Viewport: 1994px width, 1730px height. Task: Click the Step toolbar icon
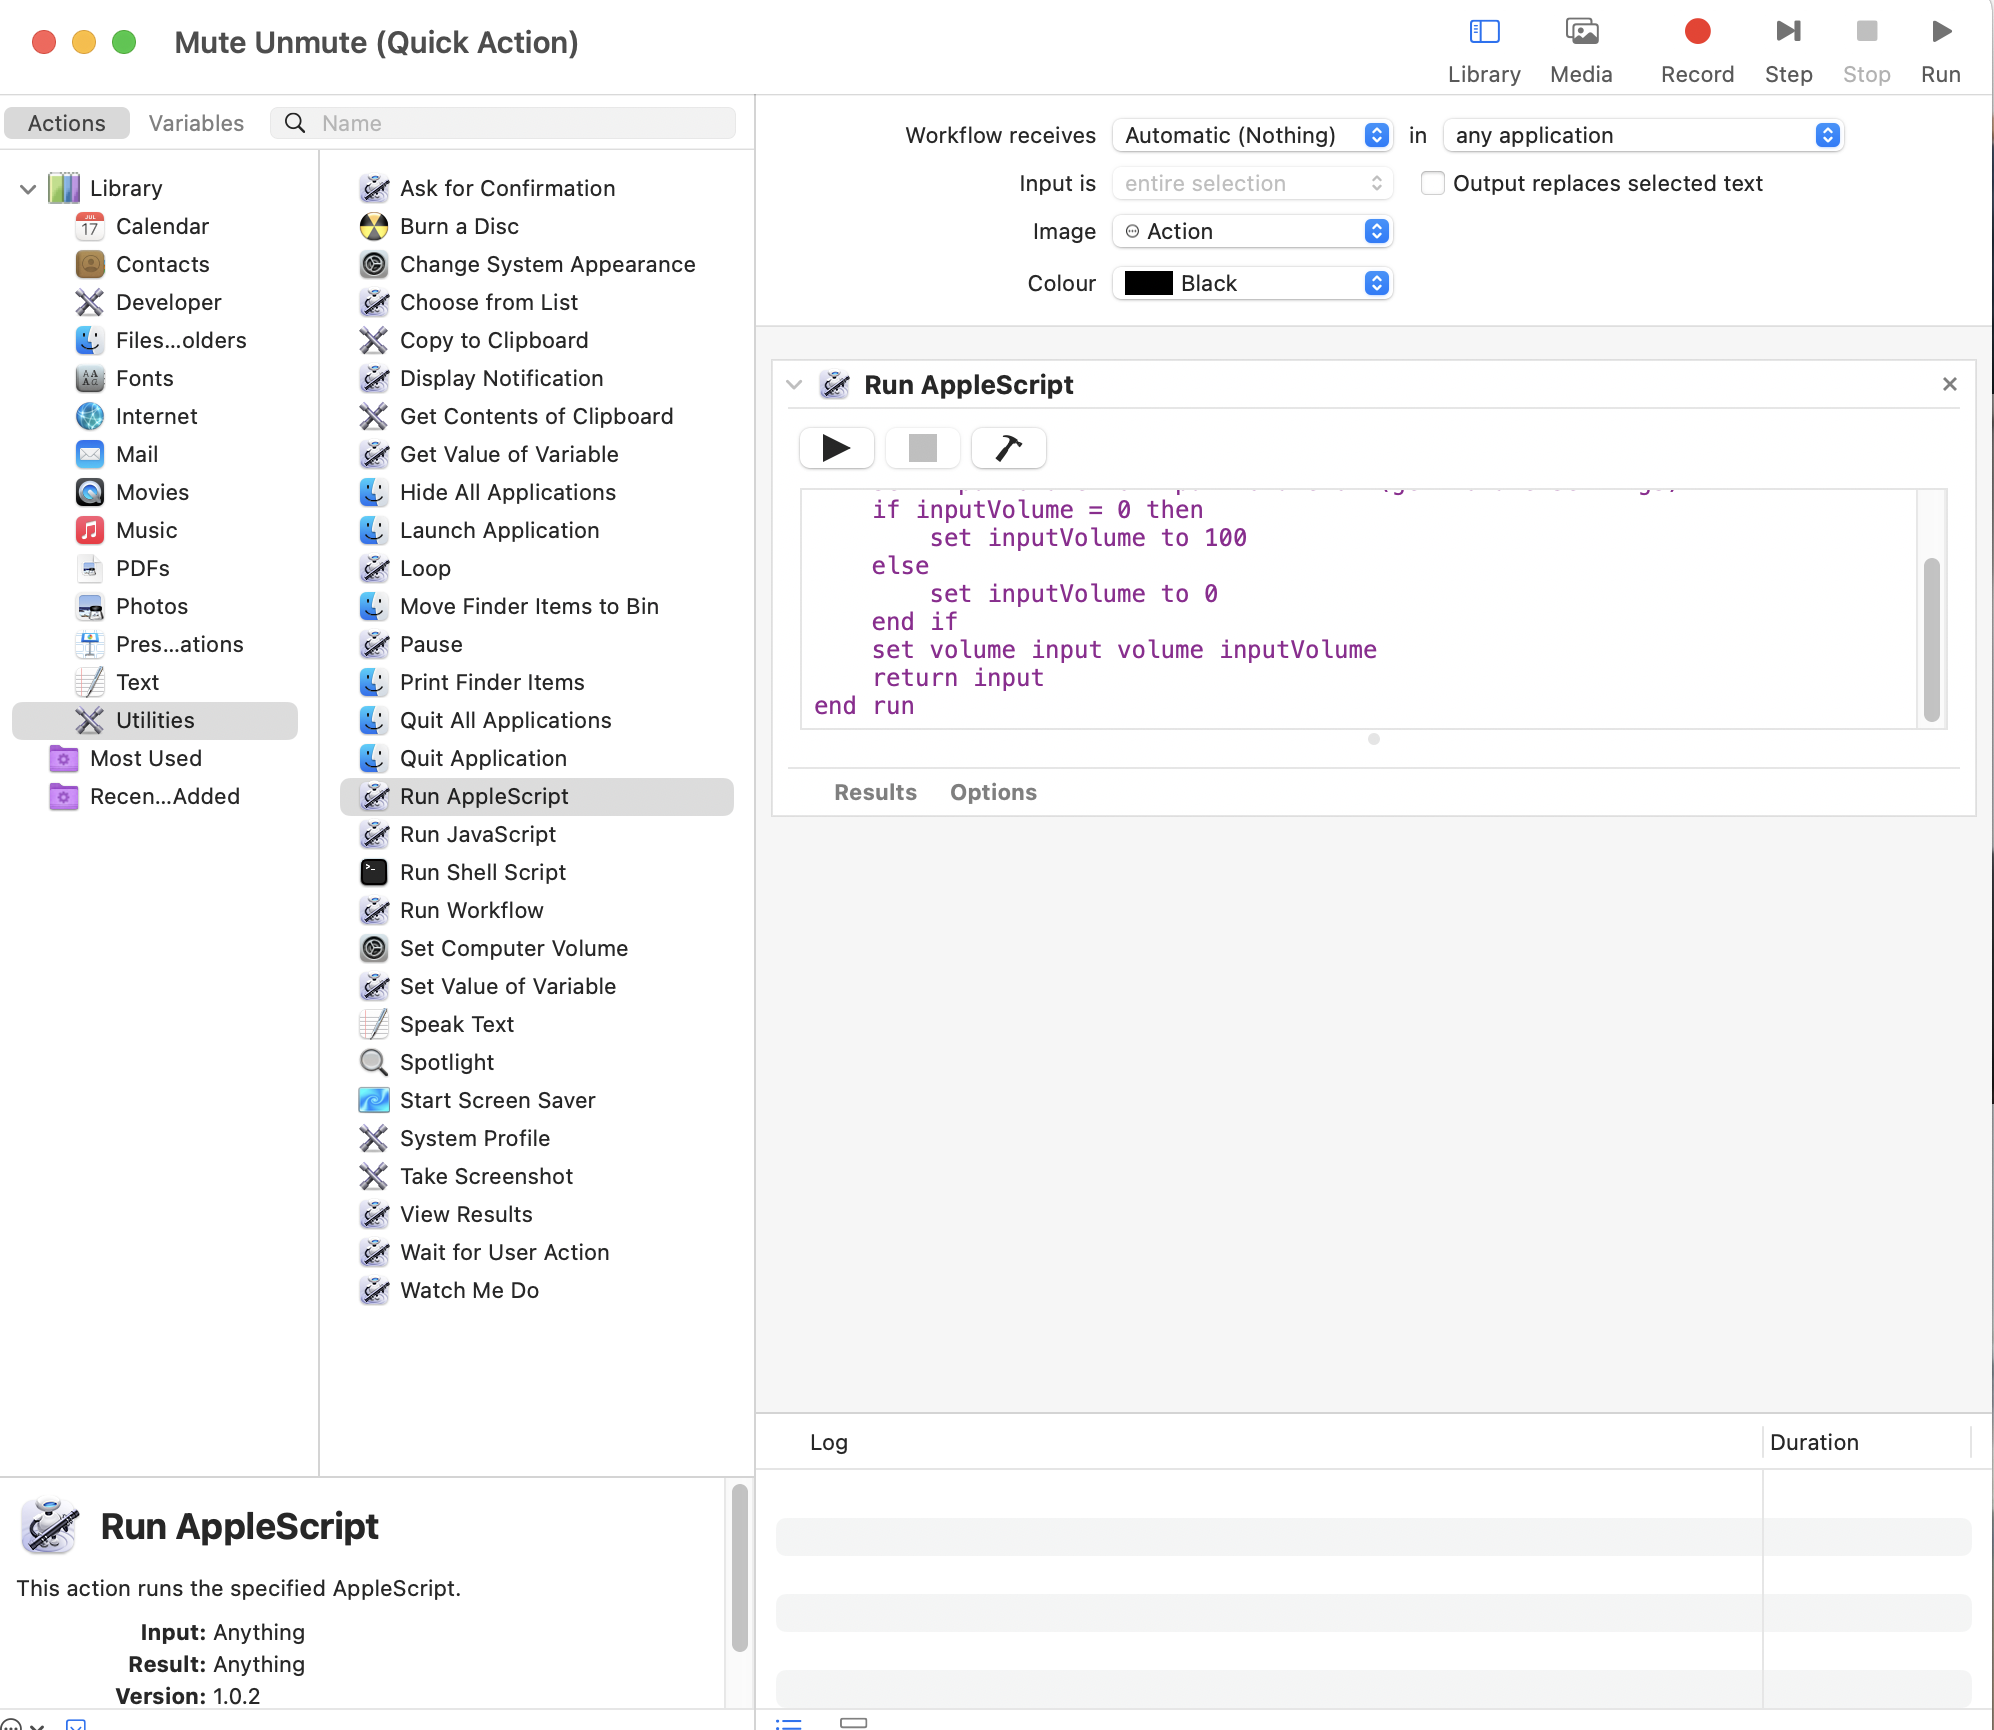coord(1788,31)
